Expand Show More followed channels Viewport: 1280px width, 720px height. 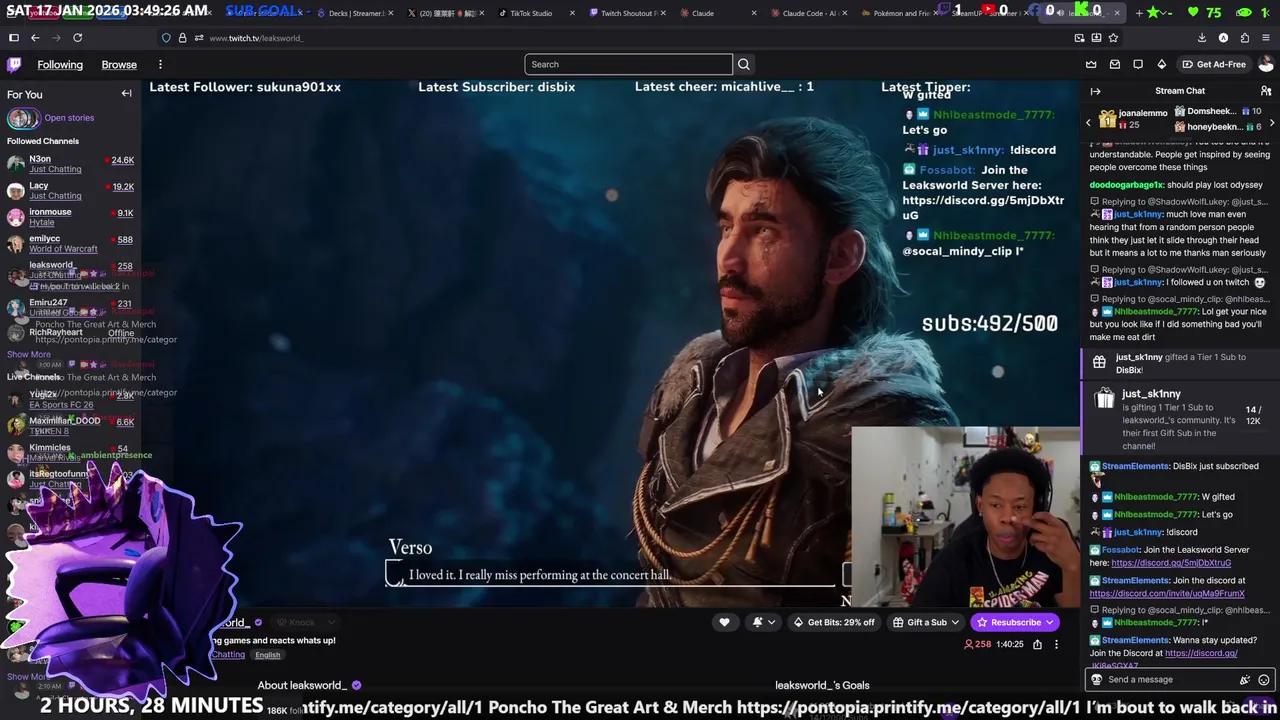pos(28,354)
